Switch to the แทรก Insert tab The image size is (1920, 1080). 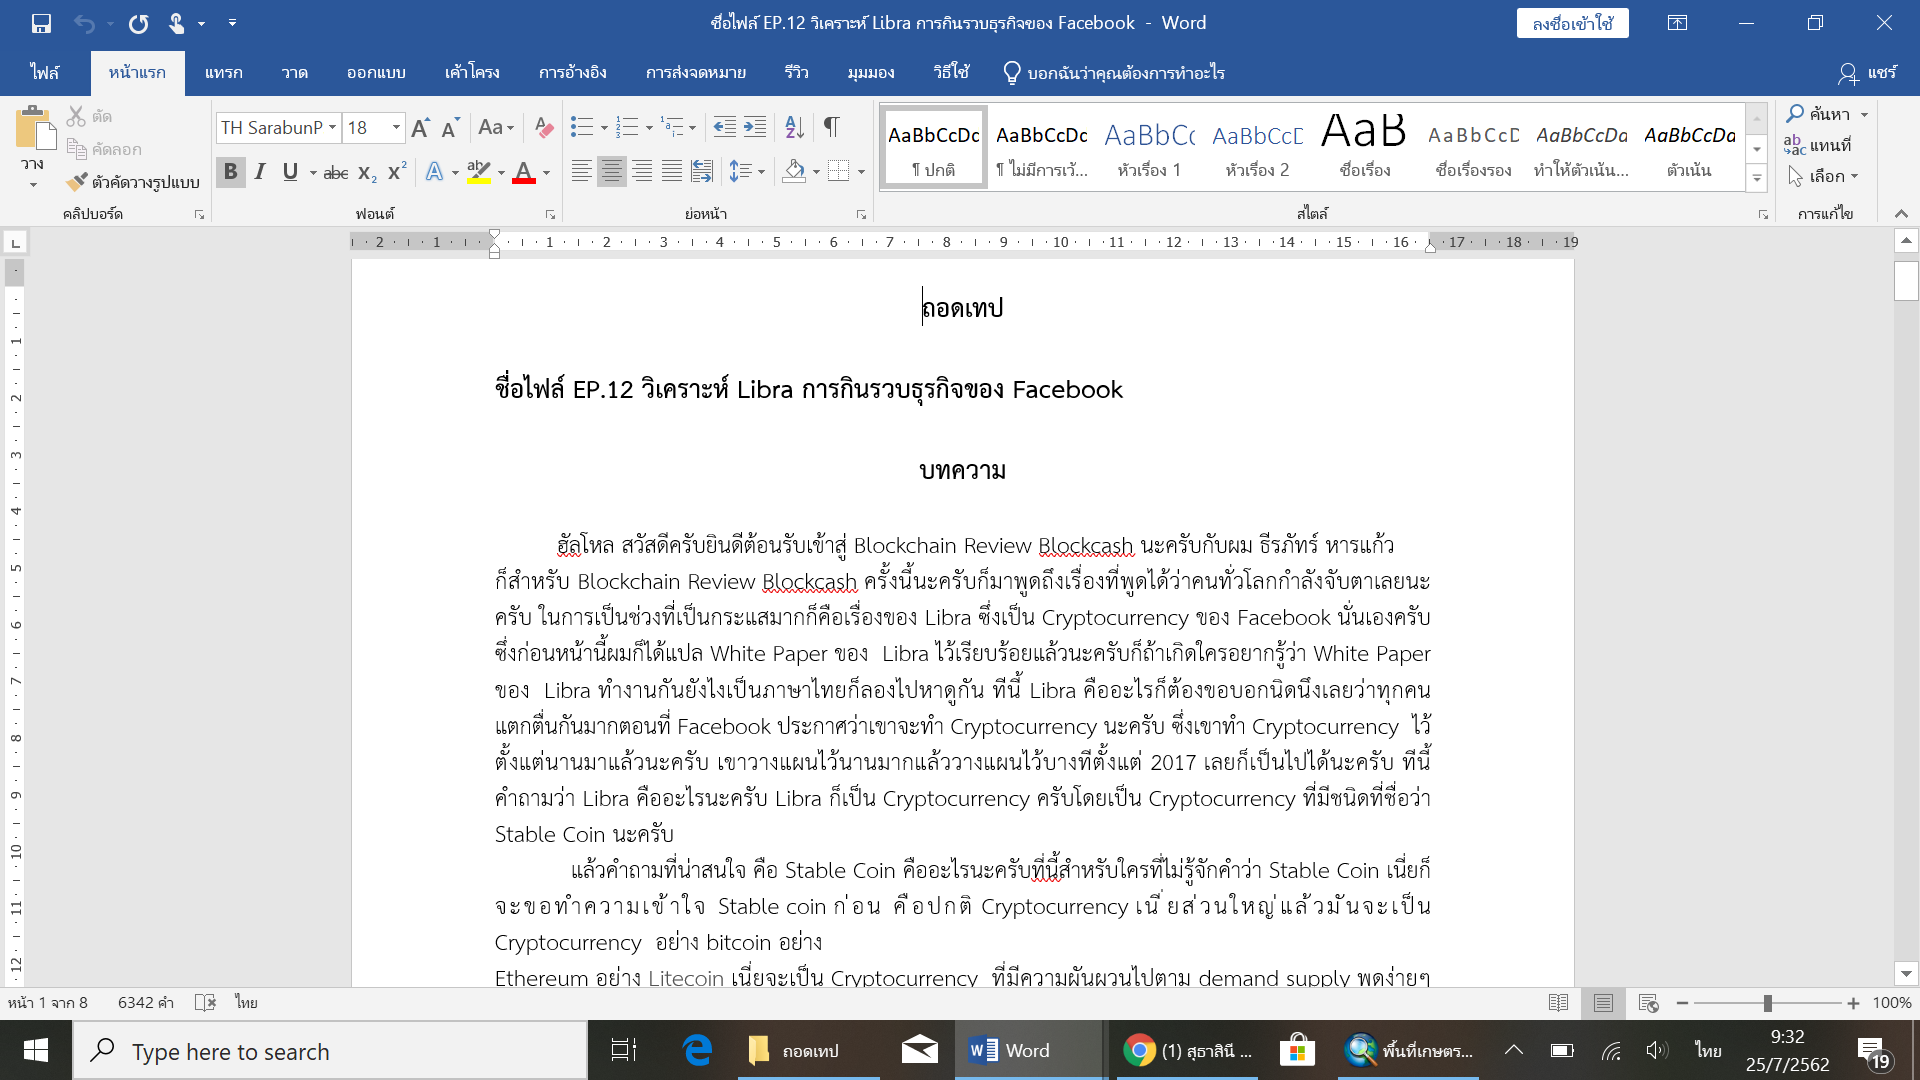(224, 72)
